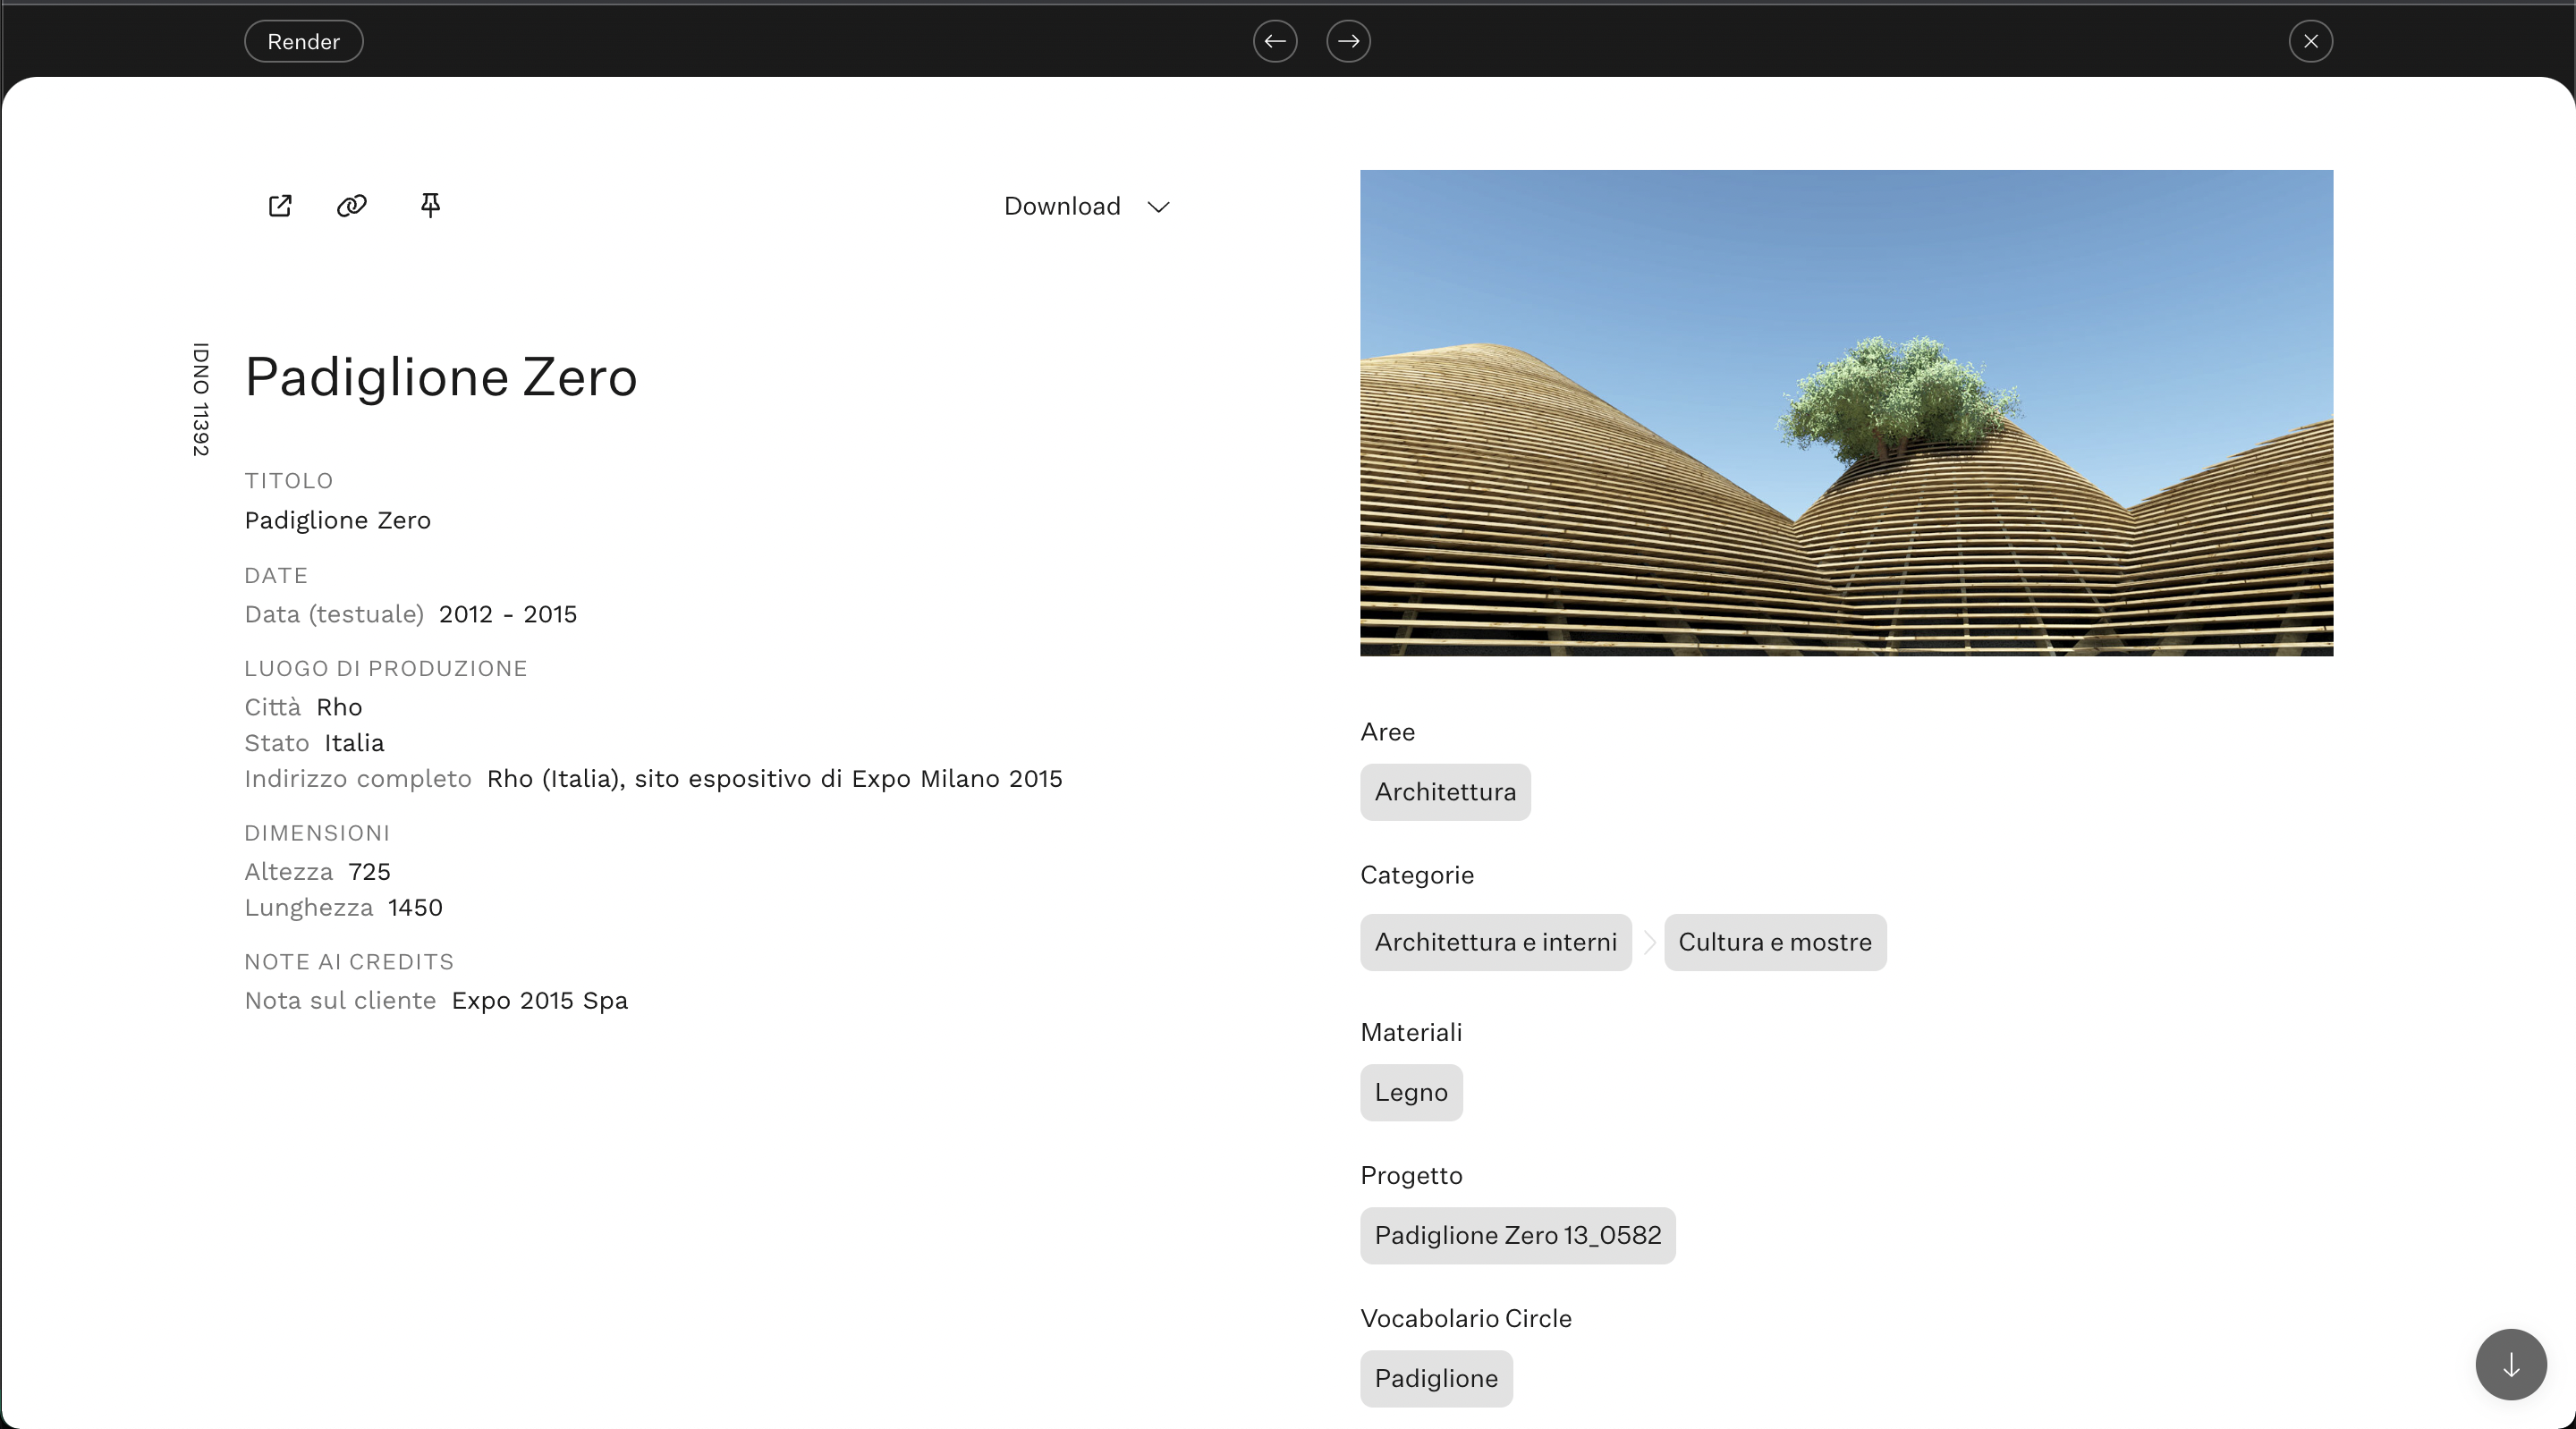This screenshot has height=1429, width=2576.
Task: Enlarge the pavilion render image
Action: (1846, 413)
